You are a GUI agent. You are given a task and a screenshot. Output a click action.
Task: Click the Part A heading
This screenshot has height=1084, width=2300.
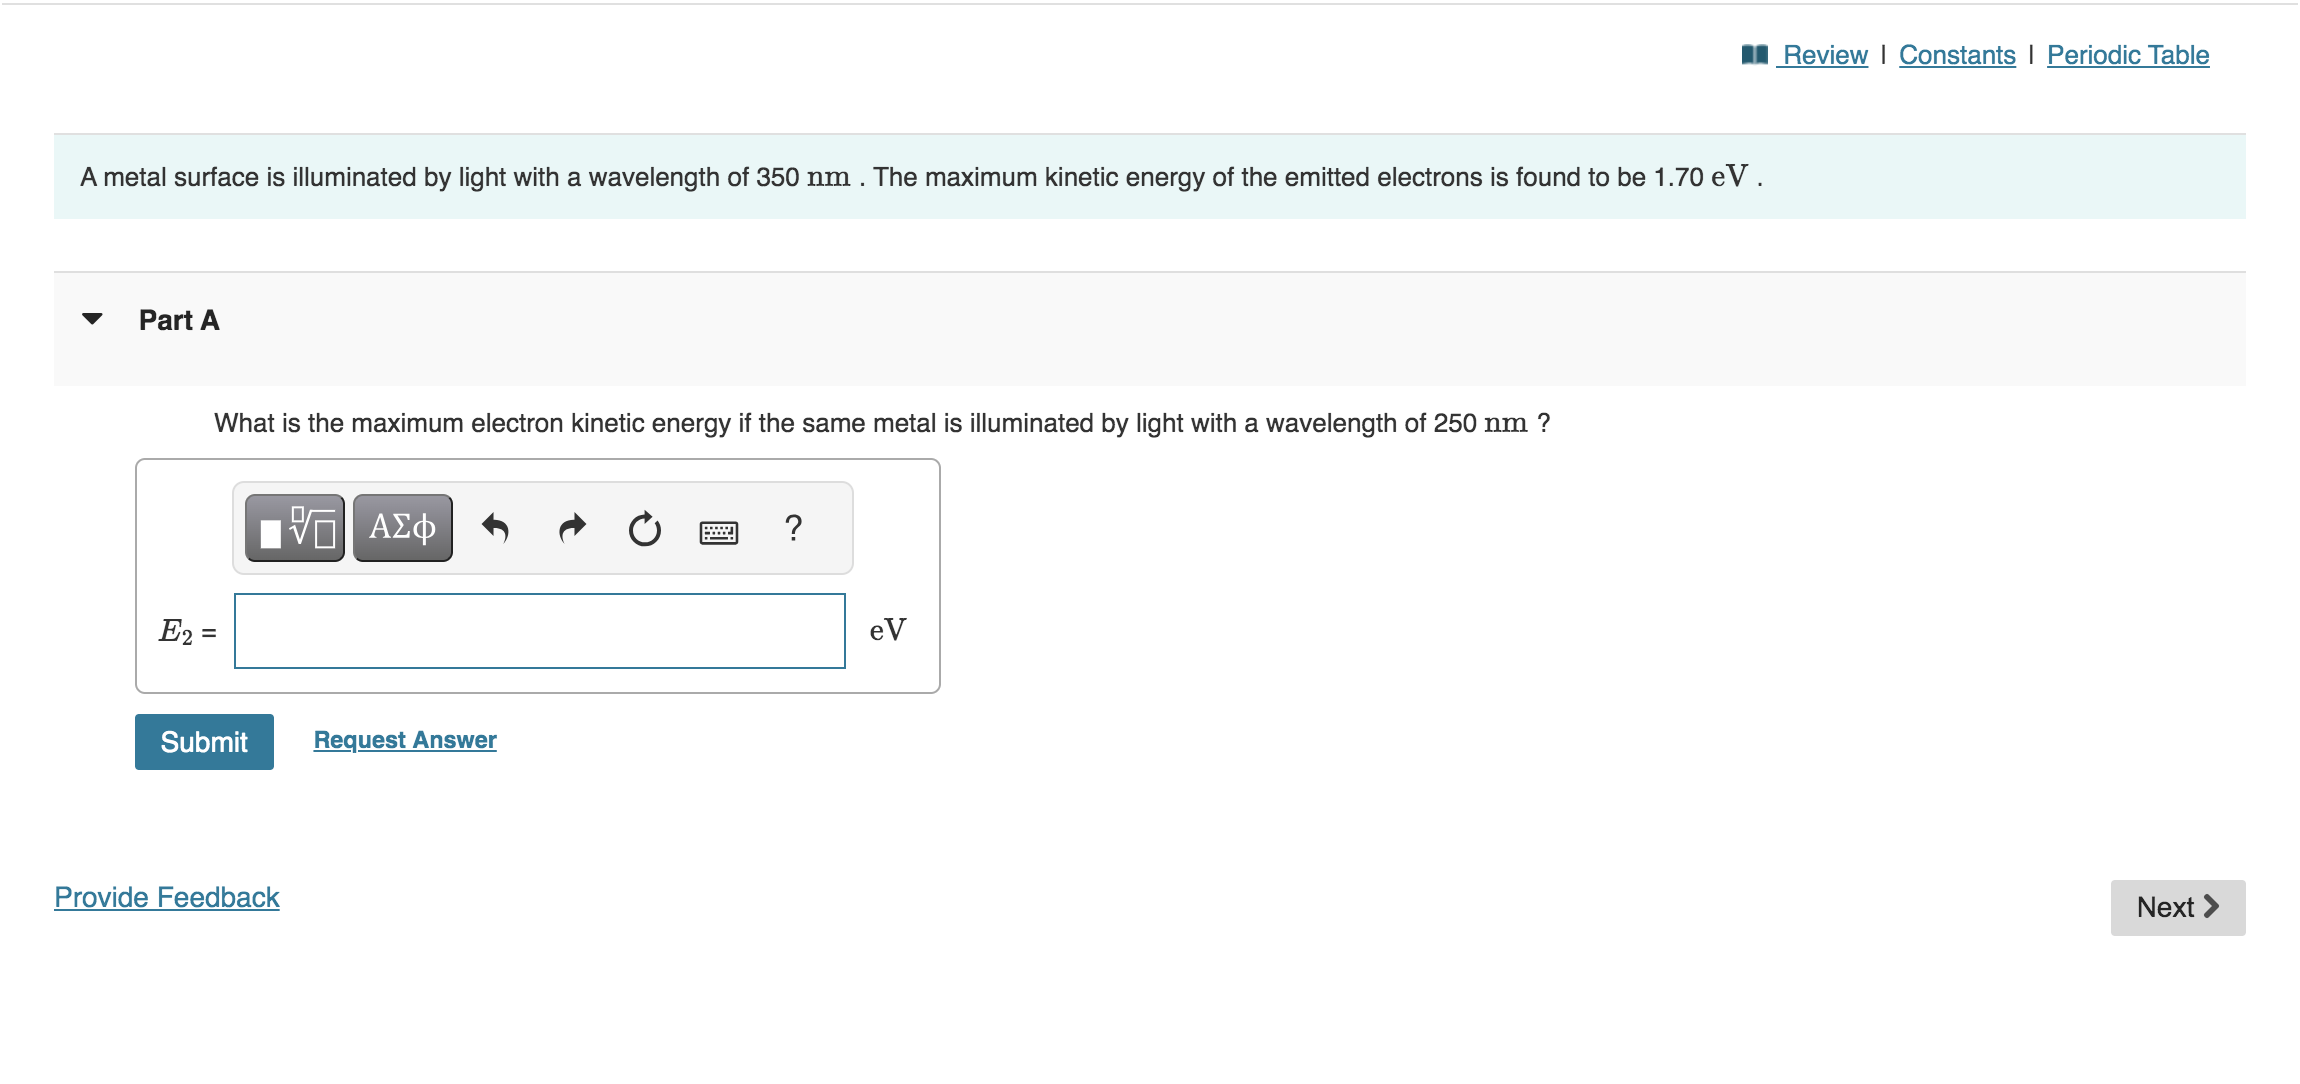pos(178,320)
